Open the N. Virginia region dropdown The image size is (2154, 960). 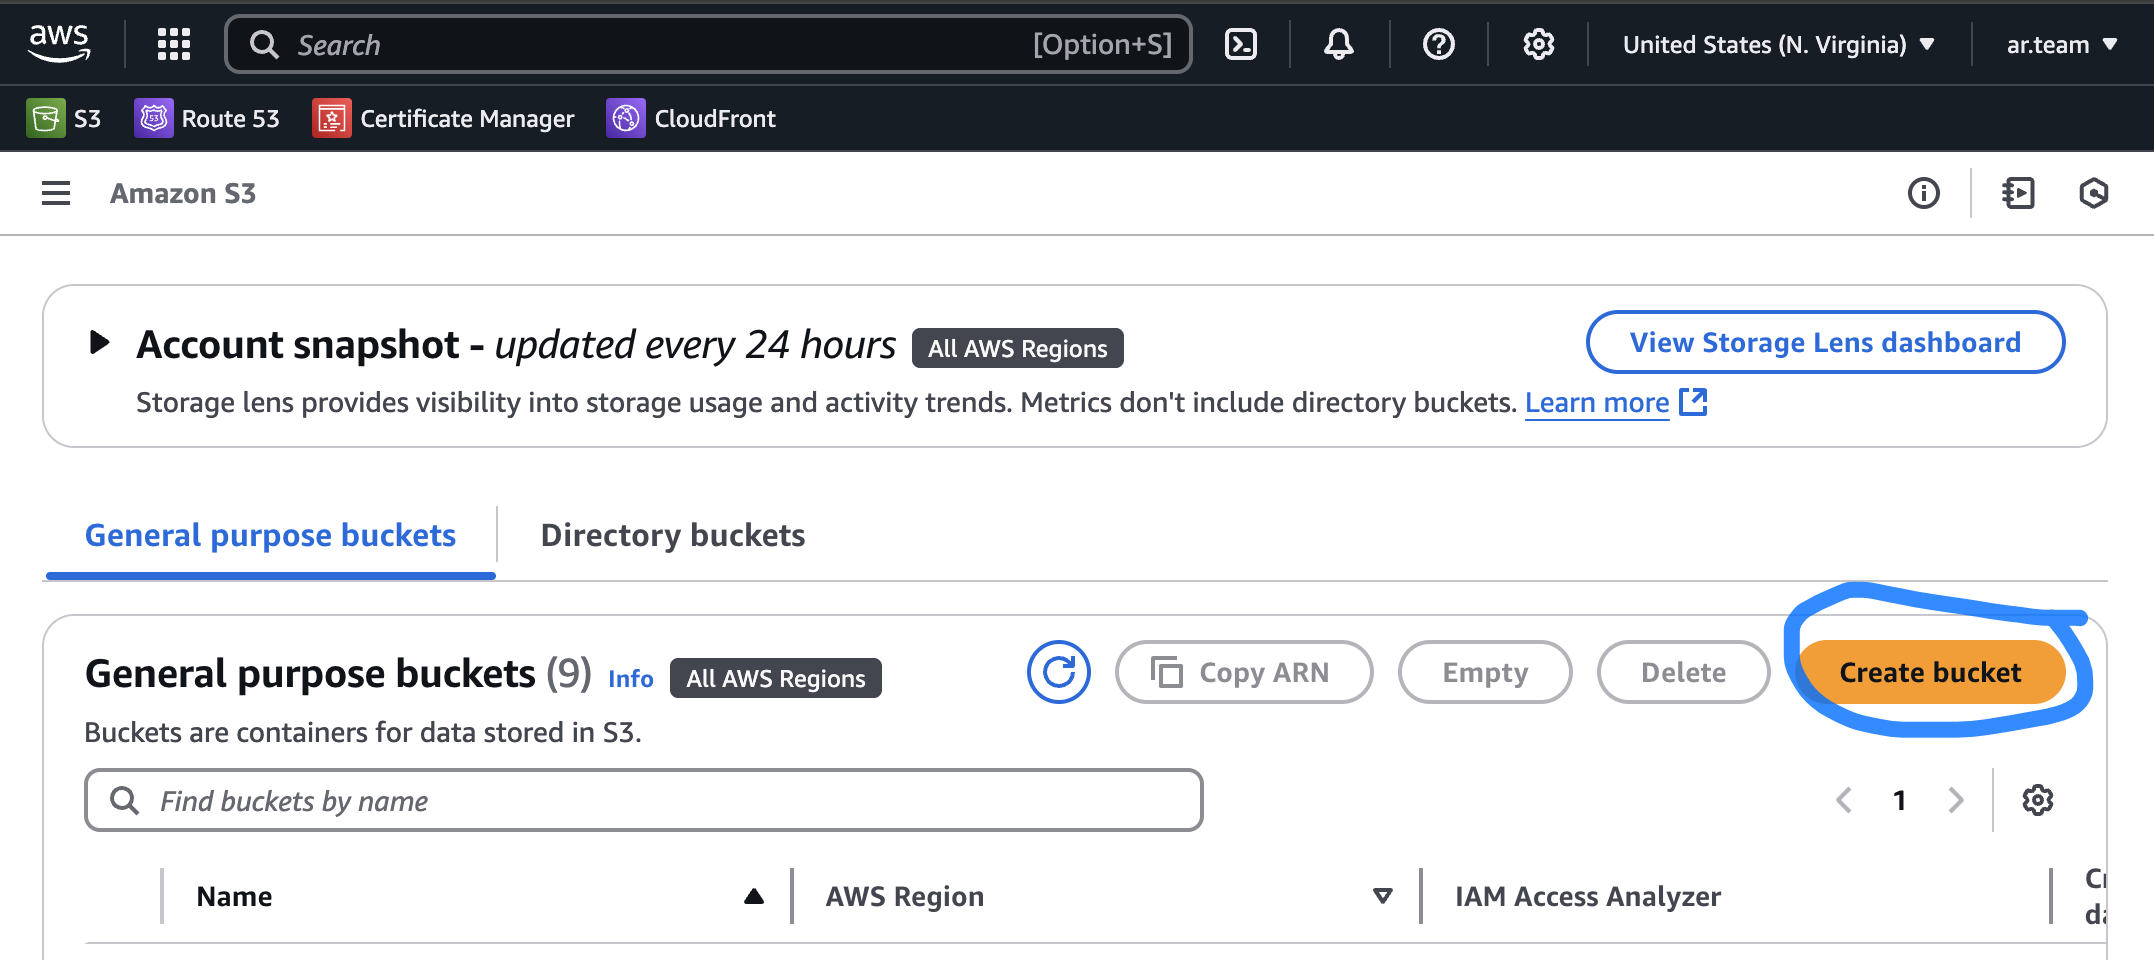tap(1778, 44)
